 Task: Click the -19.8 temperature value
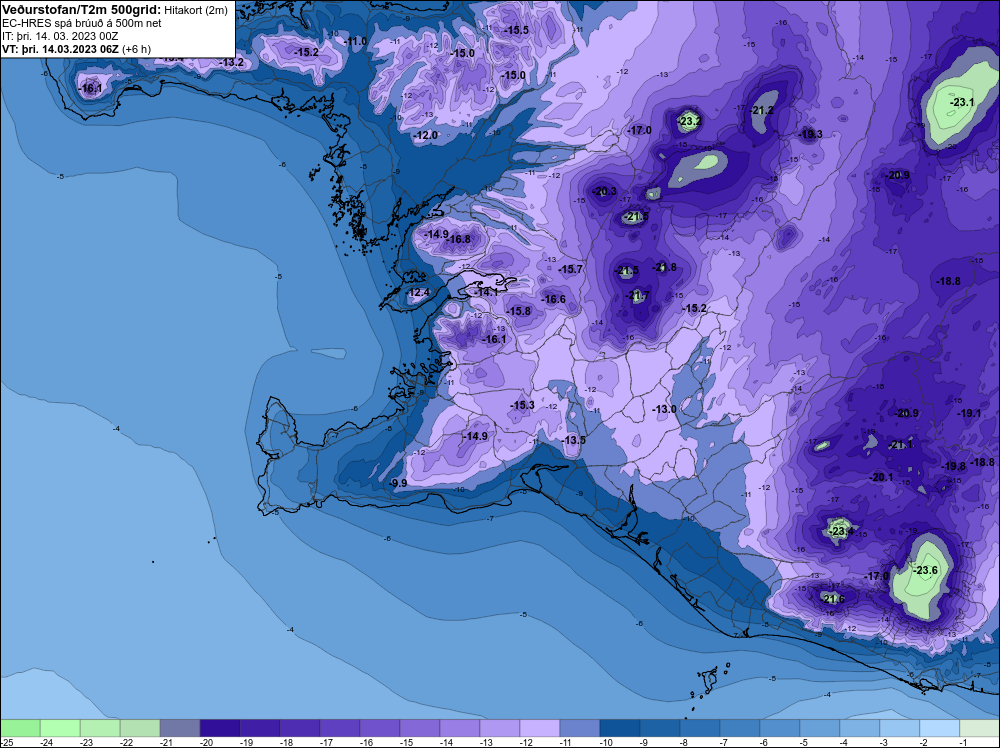point(954,466)
